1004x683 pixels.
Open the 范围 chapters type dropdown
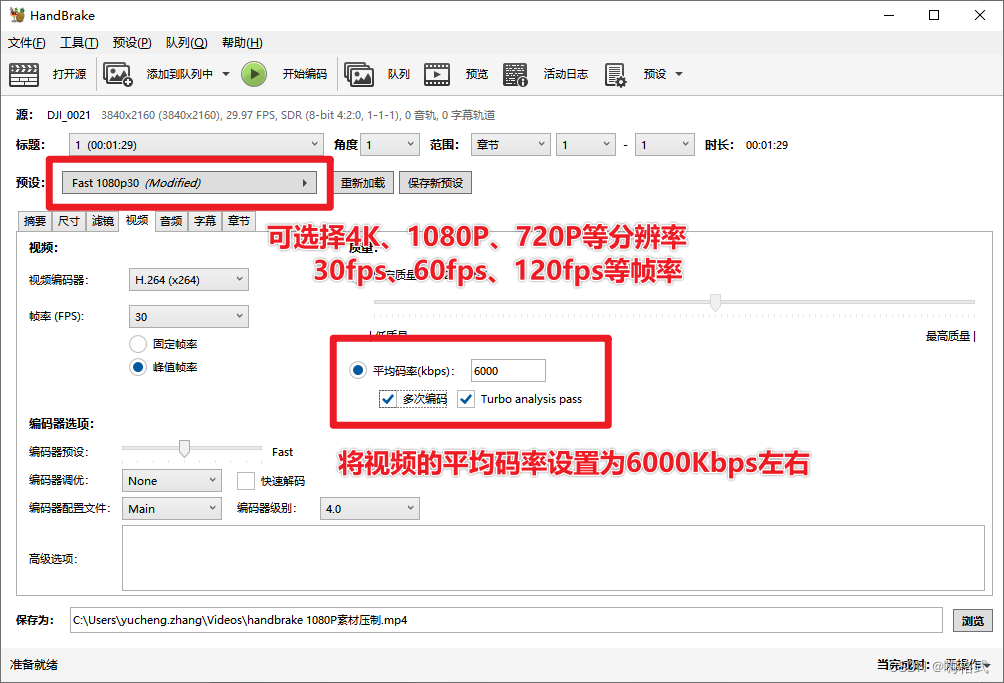click(x=510, y=145)
